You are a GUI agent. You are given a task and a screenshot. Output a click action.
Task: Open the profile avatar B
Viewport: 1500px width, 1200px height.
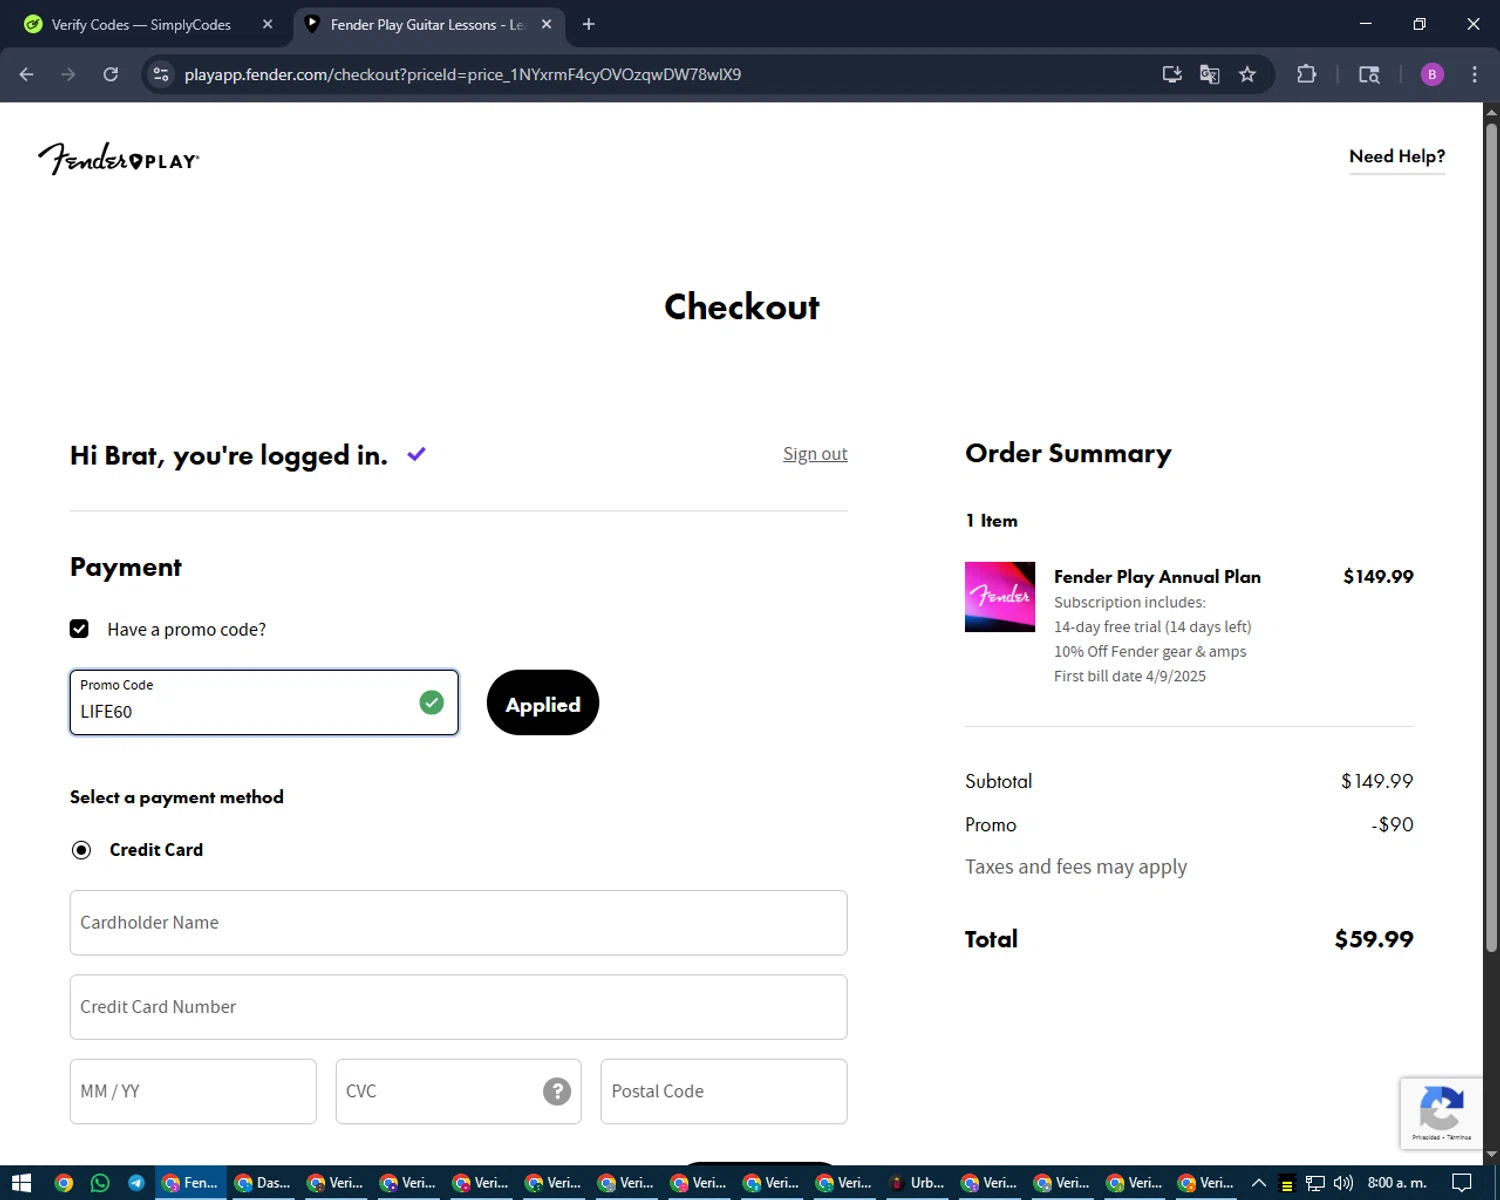tap(1432, 74)
